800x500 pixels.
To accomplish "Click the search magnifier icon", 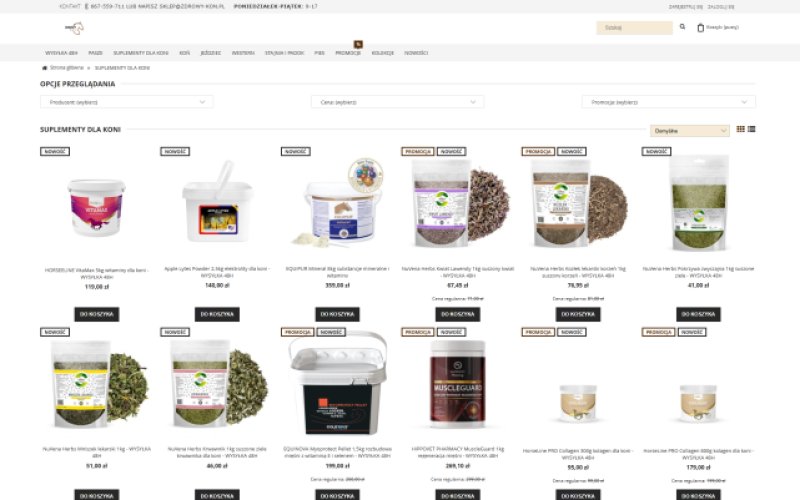I will [682, 27].
